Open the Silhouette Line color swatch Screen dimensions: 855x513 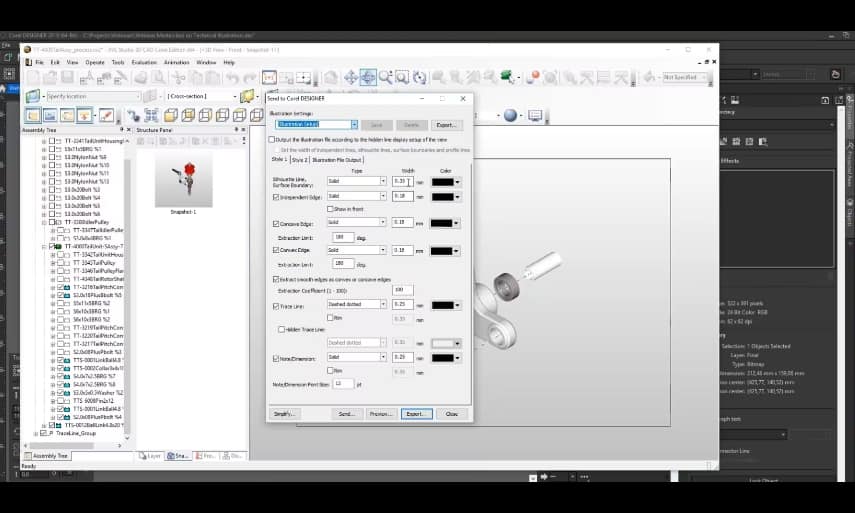point(445,181)
